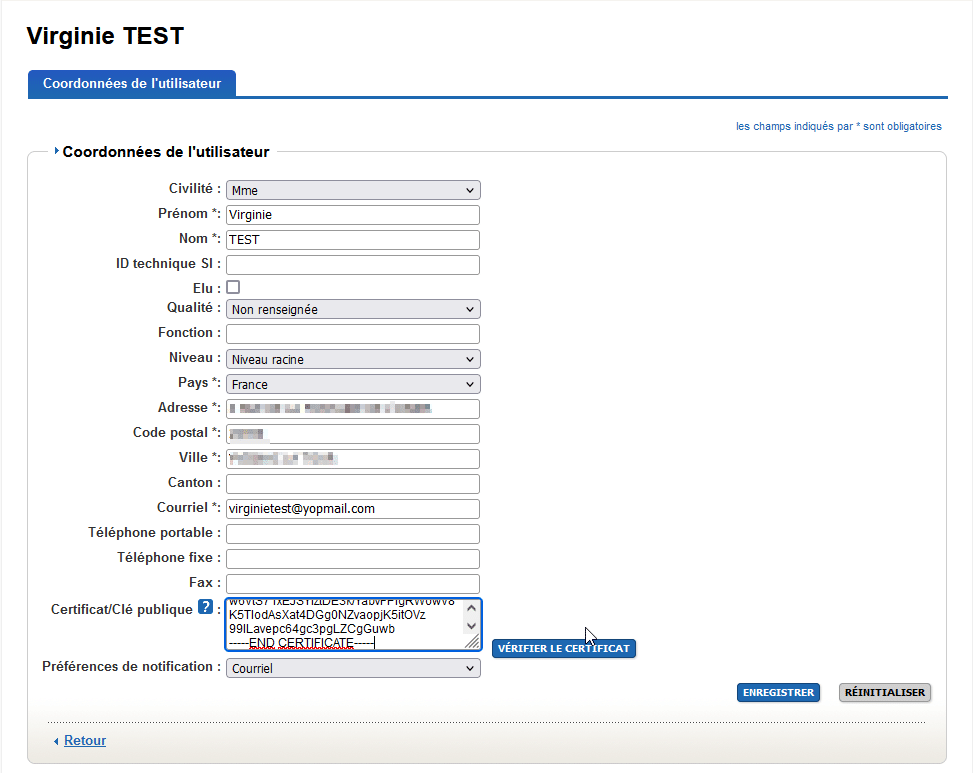Click Vérifier le certificat button
The height and width of the screenshot is (773, 973).
click(x=564, y=649)
